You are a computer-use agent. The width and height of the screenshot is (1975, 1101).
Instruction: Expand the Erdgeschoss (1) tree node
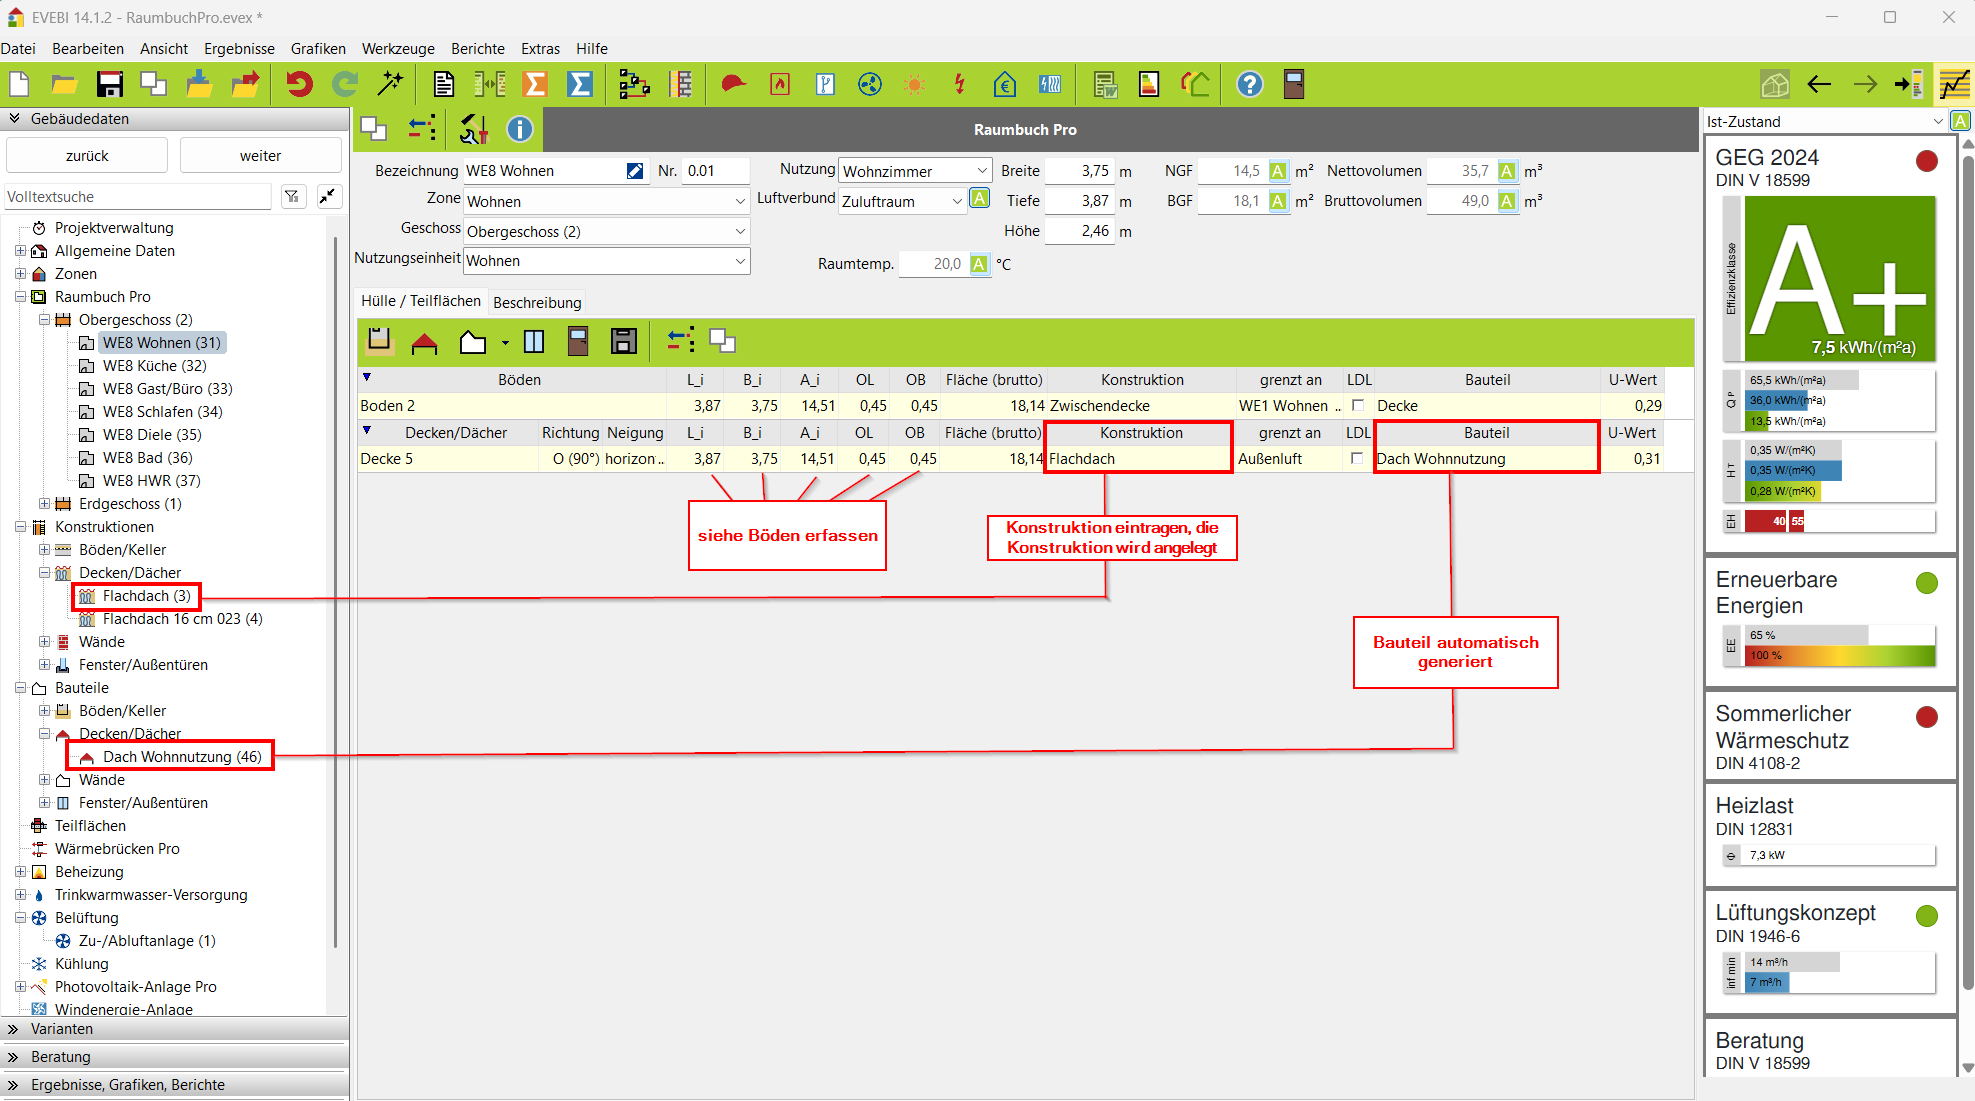coord(44,504)
